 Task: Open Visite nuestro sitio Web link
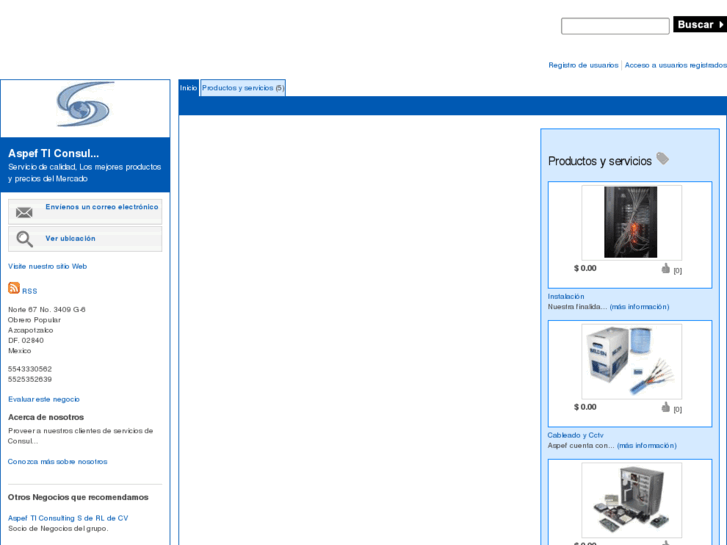click(x=47, y=266)
